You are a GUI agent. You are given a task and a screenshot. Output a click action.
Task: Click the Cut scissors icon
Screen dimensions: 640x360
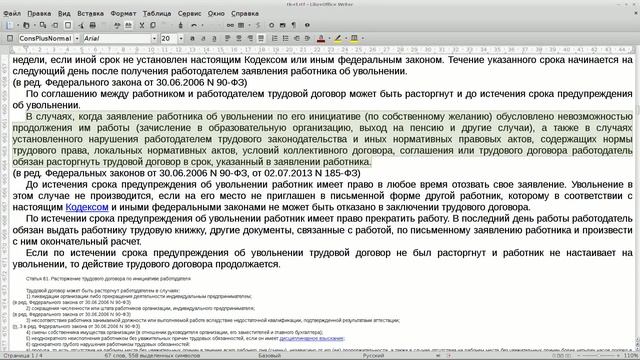tap(142, 25)
